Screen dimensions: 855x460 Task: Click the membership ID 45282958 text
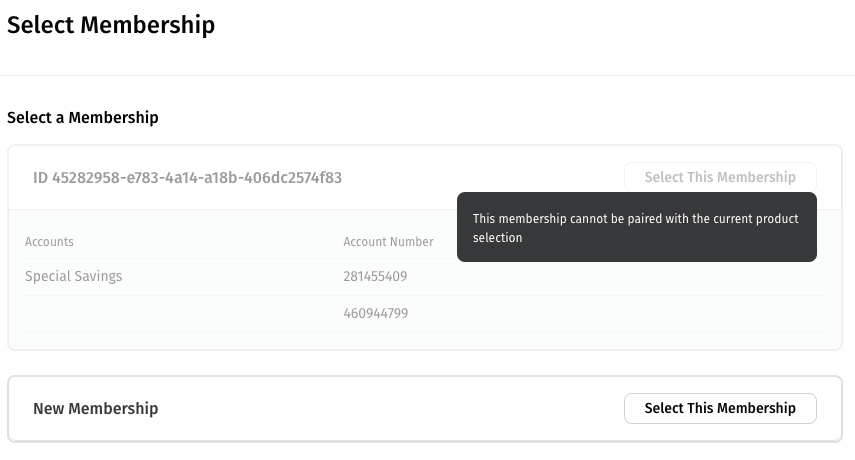tap(188, 178)
